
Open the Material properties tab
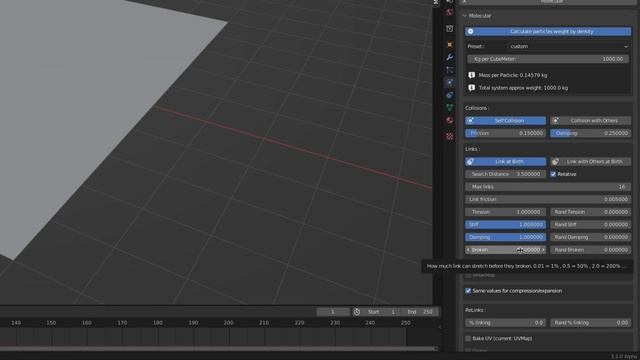pos(449,120)
